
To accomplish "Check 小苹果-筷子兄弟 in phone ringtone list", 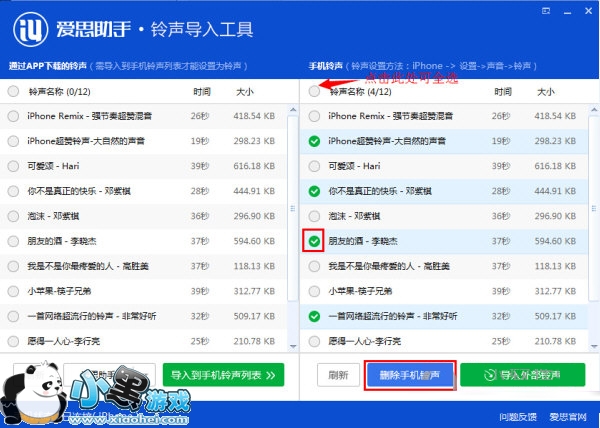I will point(314,291).
